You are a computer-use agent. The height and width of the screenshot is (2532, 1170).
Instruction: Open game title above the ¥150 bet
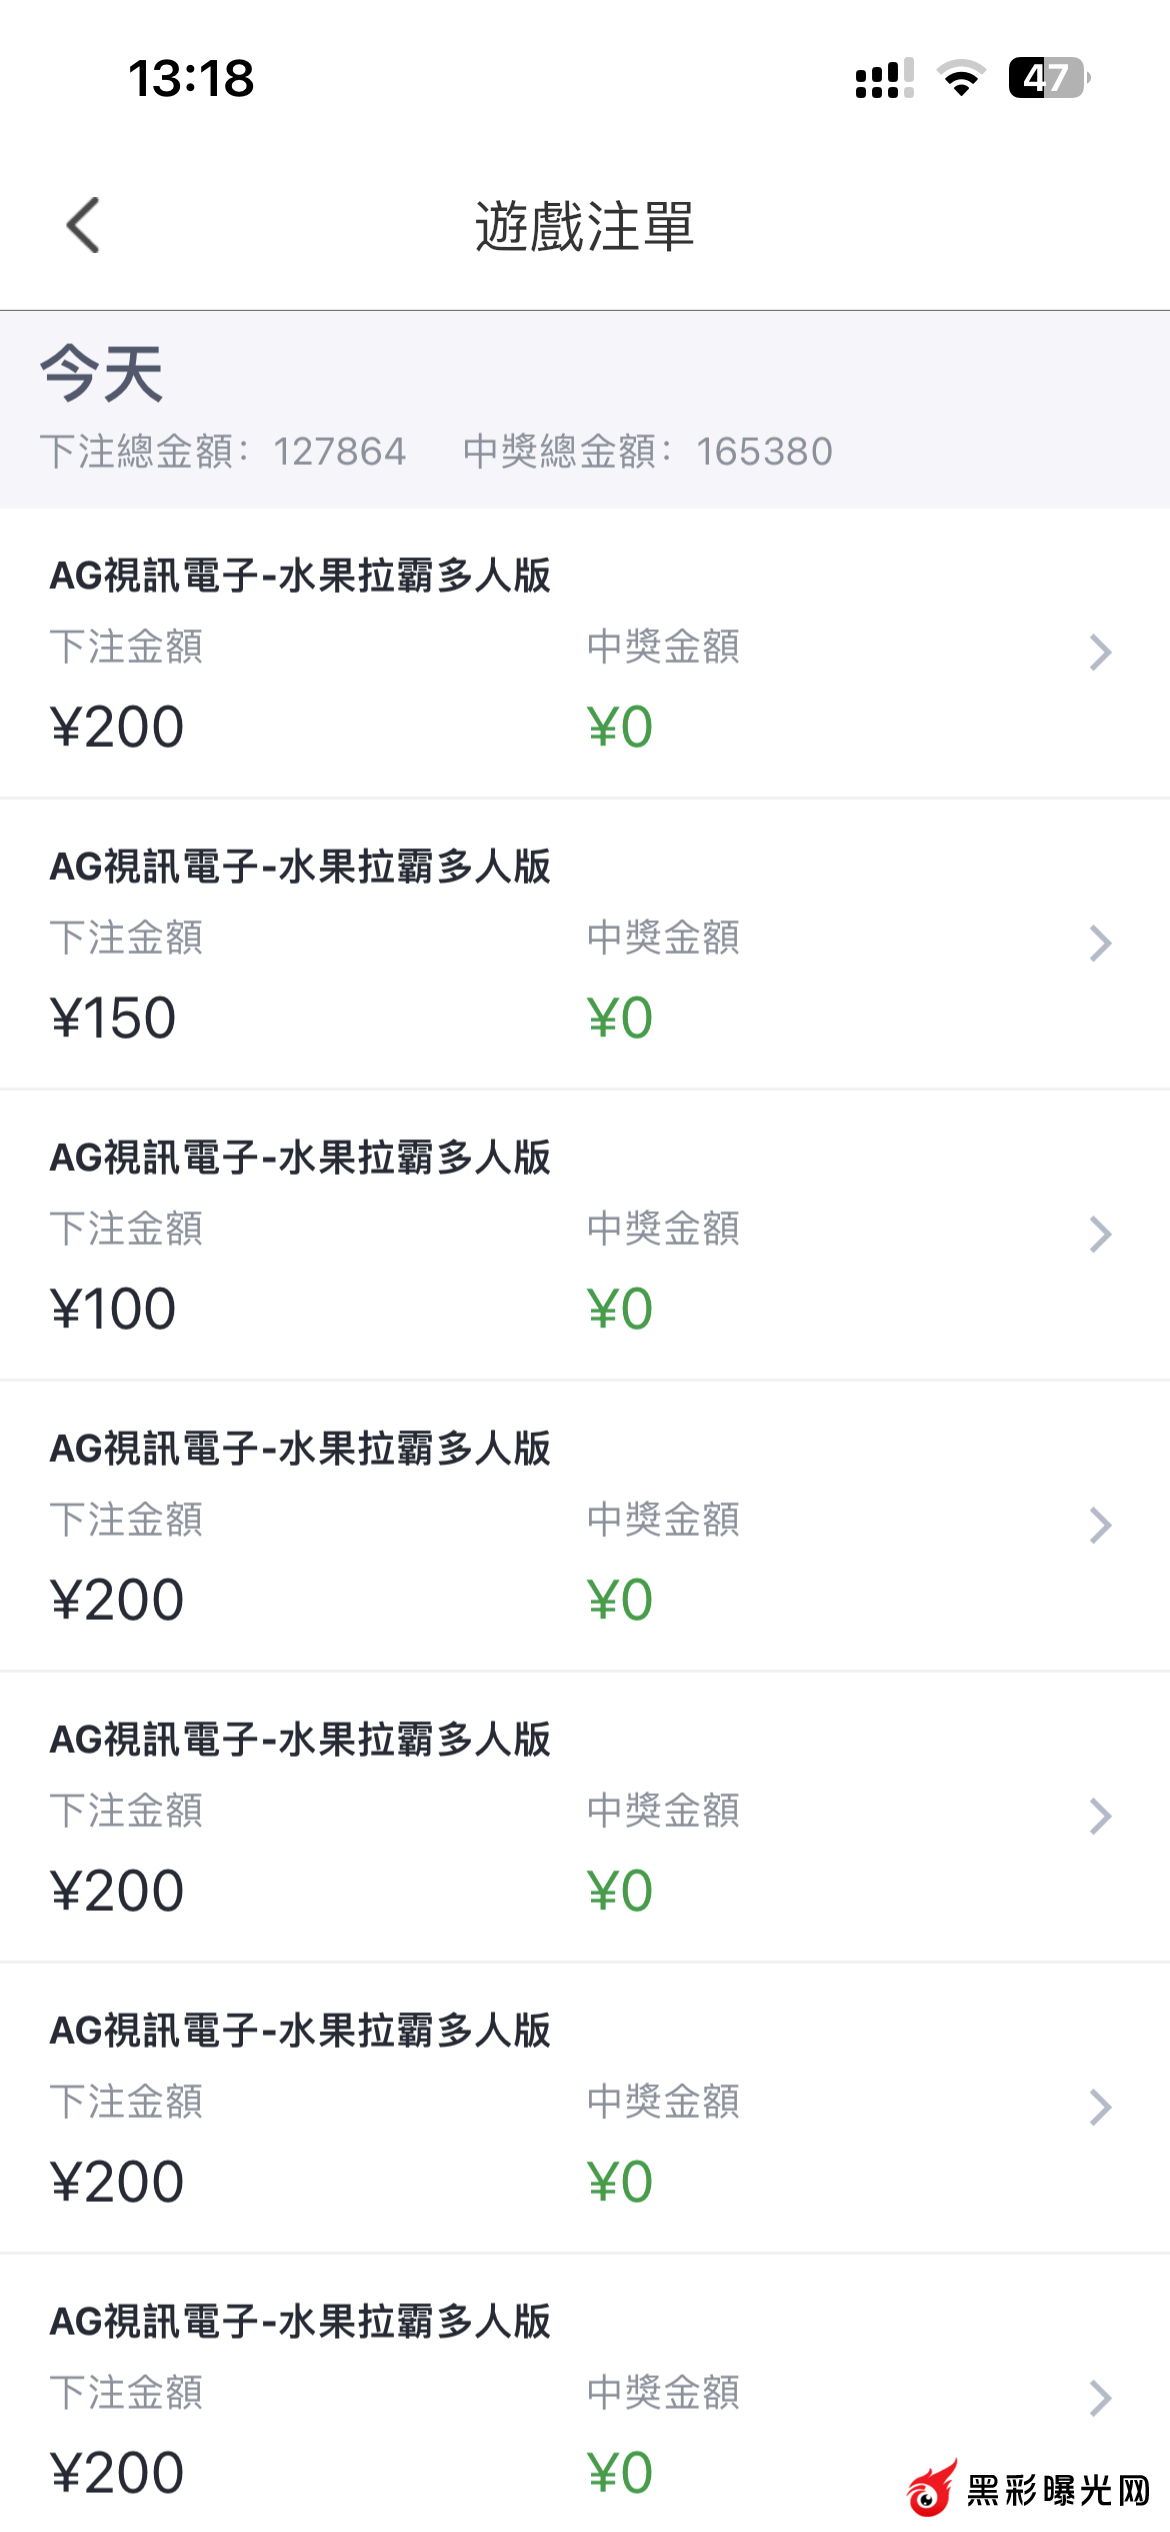pyautogui.click(x=300, y=866)
